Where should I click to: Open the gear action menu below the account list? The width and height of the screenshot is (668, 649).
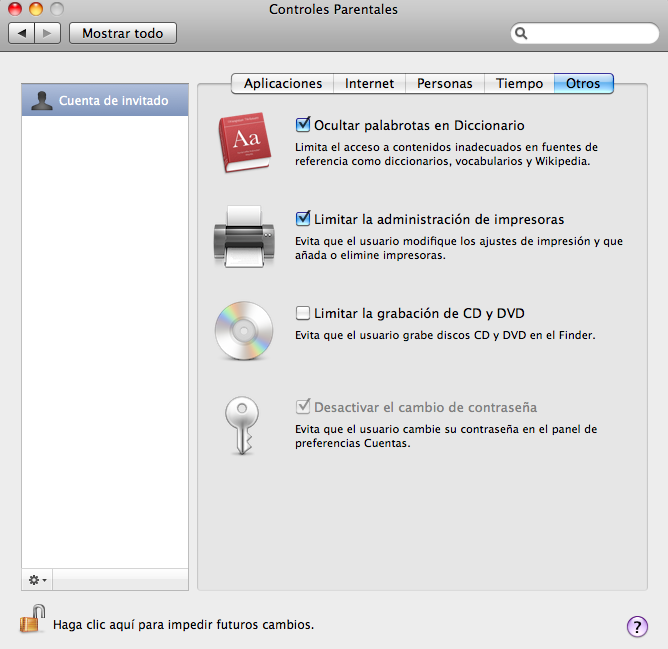38,580
